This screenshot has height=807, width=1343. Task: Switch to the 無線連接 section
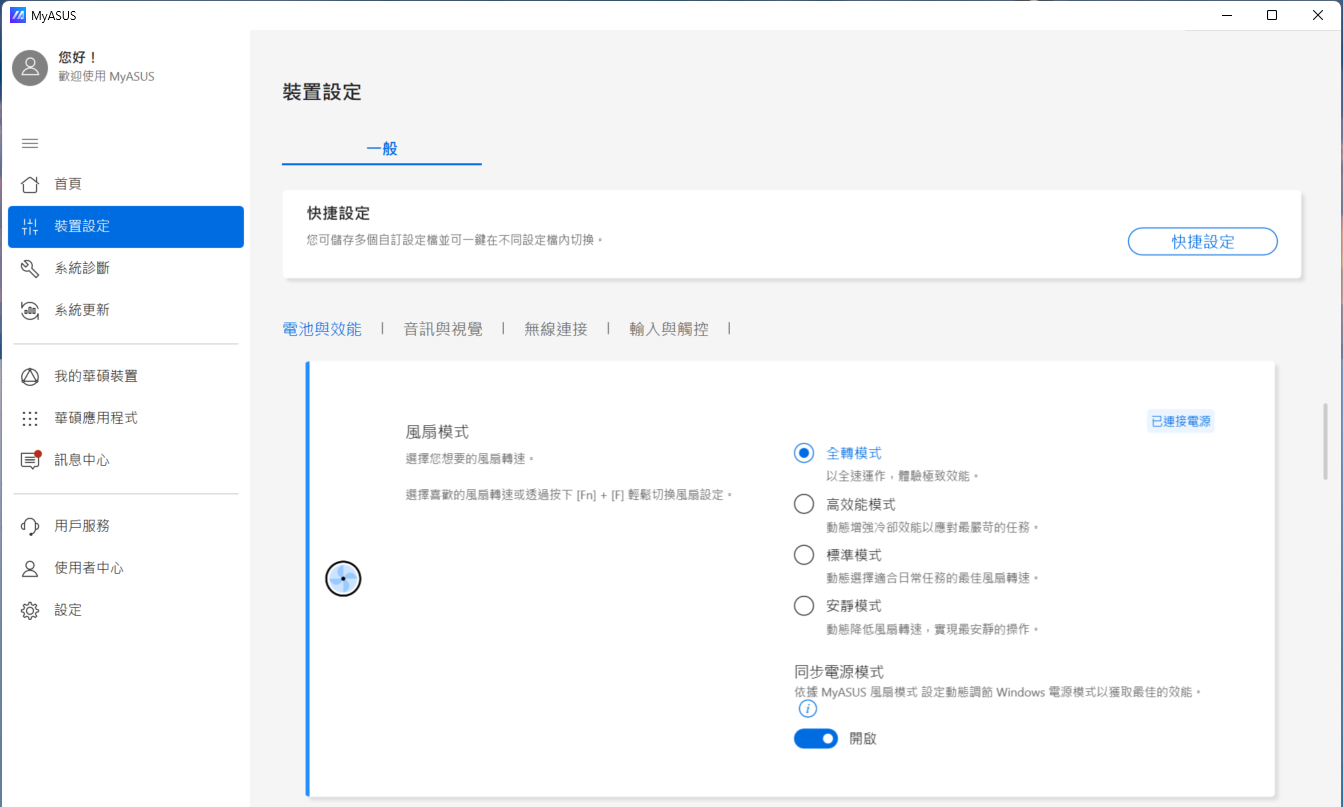pyautogui.click(x=556, y=329)
